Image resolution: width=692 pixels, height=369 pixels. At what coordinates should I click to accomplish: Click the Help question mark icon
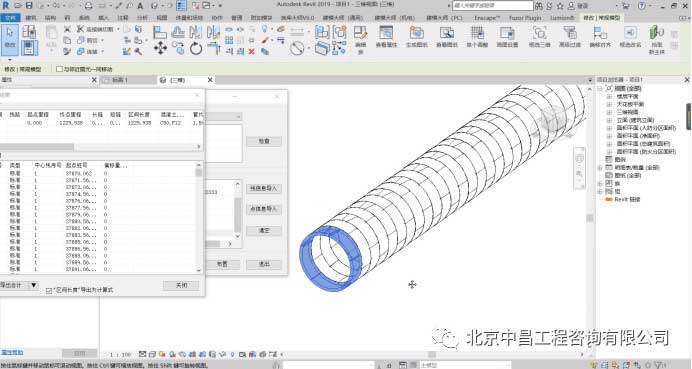click(642, 6)
